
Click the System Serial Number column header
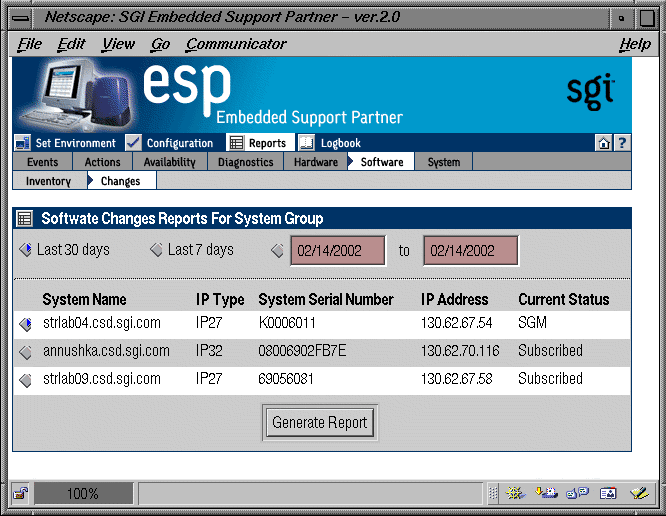(326, 299)
